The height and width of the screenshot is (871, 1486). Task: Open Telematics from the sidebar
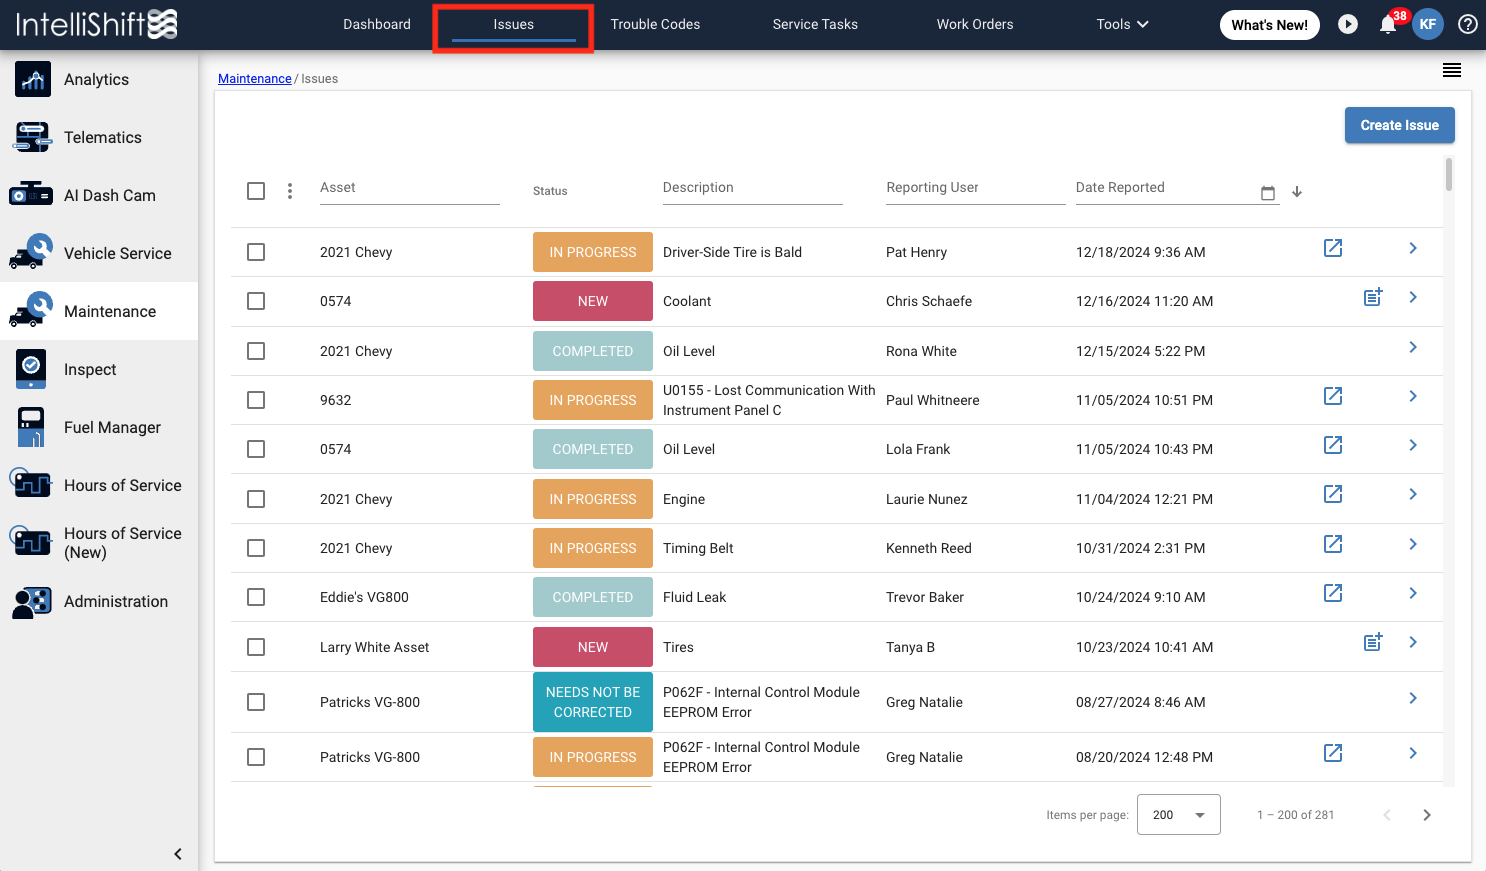[99, 137]
